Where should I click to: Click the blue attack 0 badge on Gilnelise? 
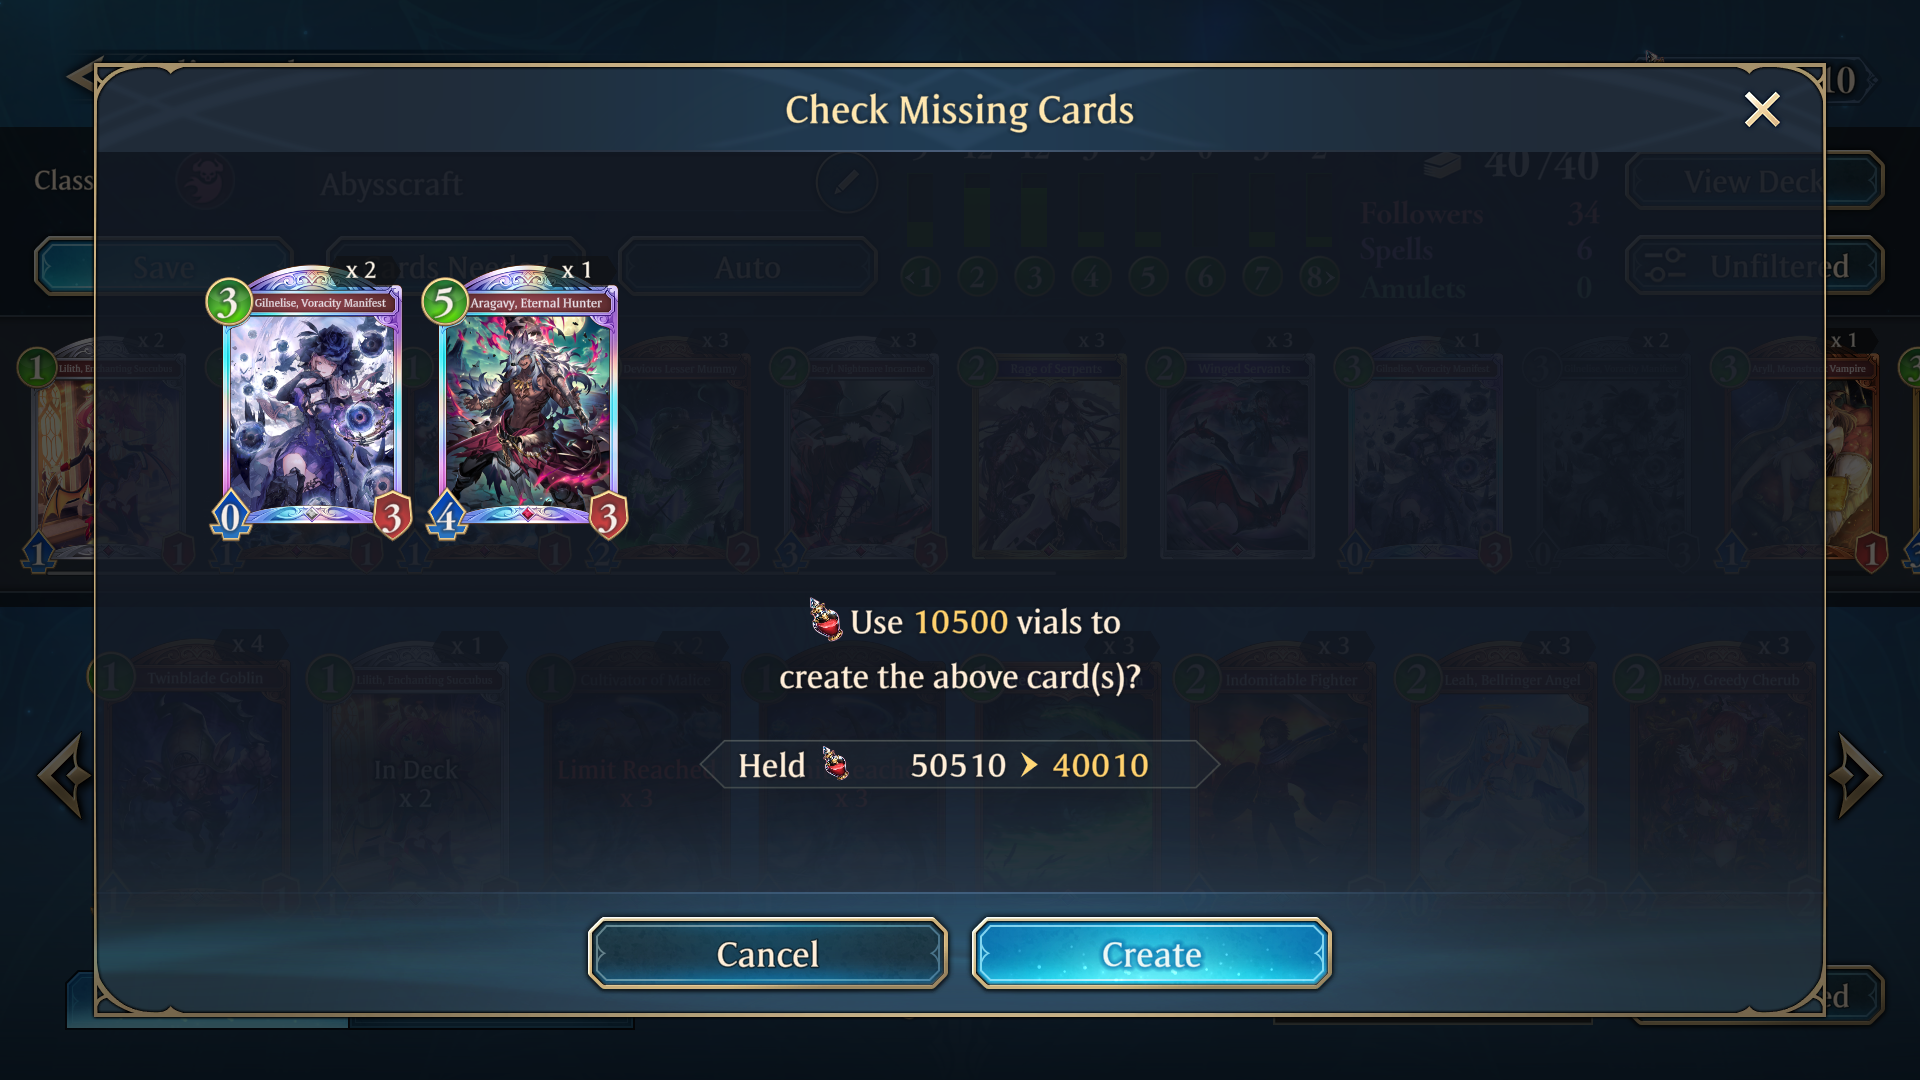click(x=230, y=517)
